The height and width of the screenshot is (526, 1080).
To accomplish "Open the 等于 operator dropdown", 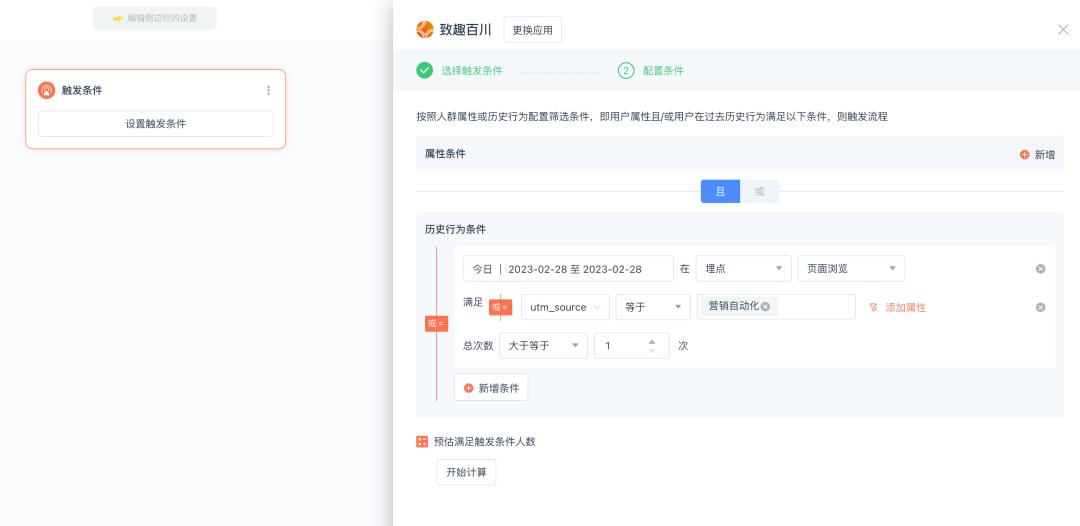I will pos(653,307).
